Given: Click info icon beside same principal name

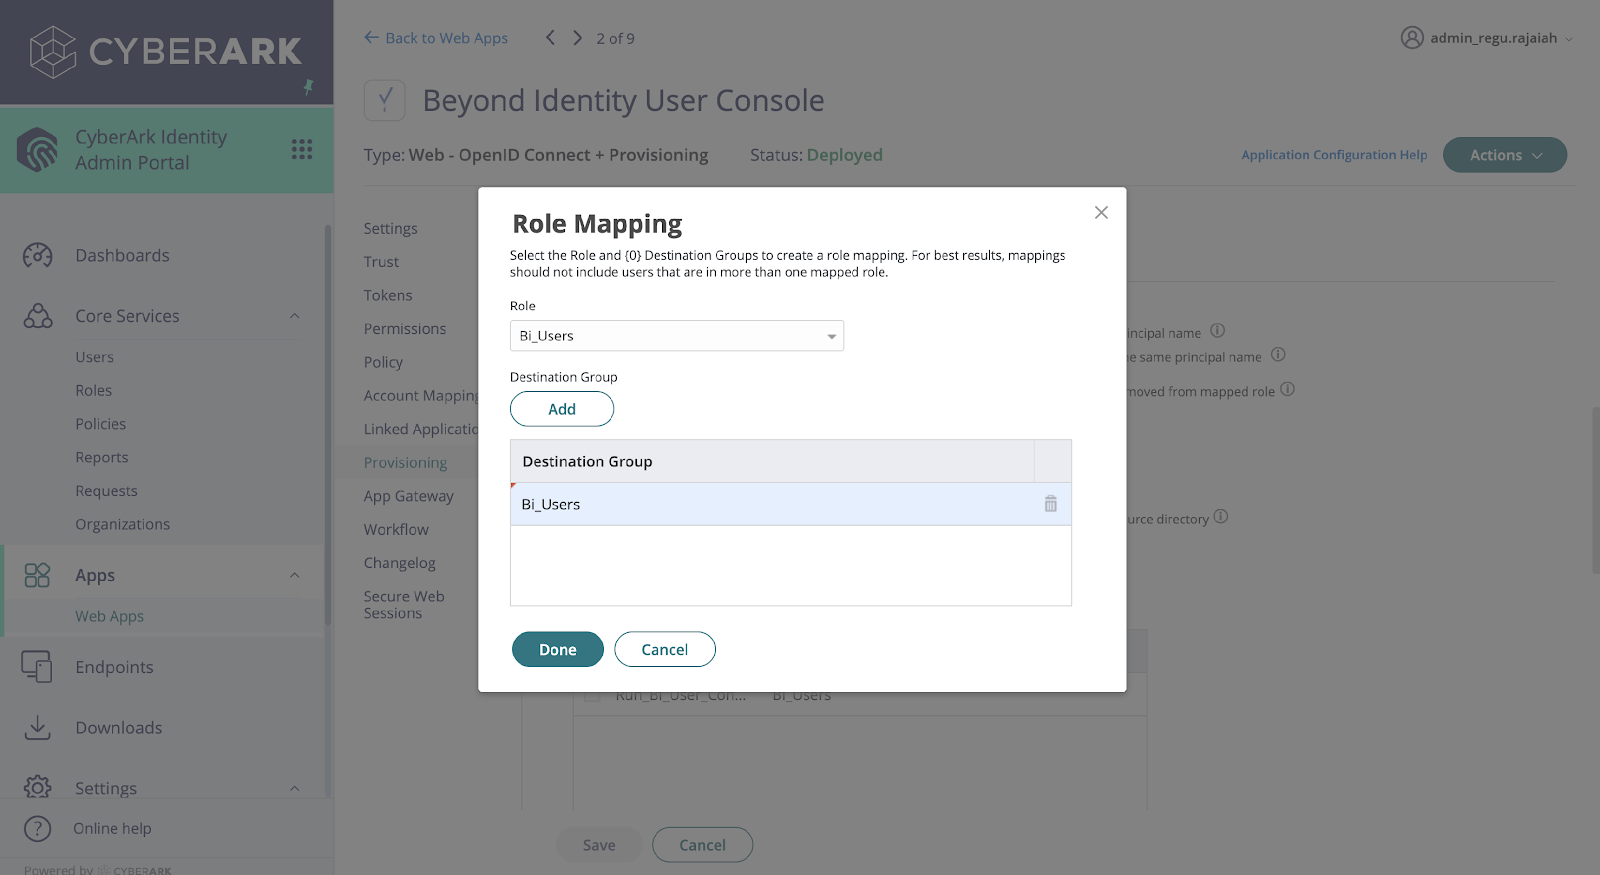Looking at the screenshot, I should click(x=1278, y=355).
